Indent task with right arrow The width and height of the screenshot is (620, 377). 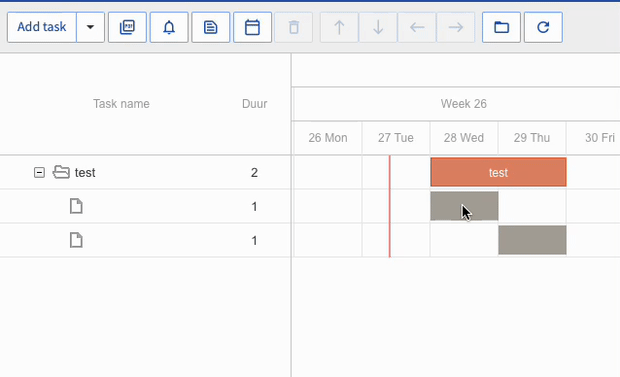tap(456, 27)
